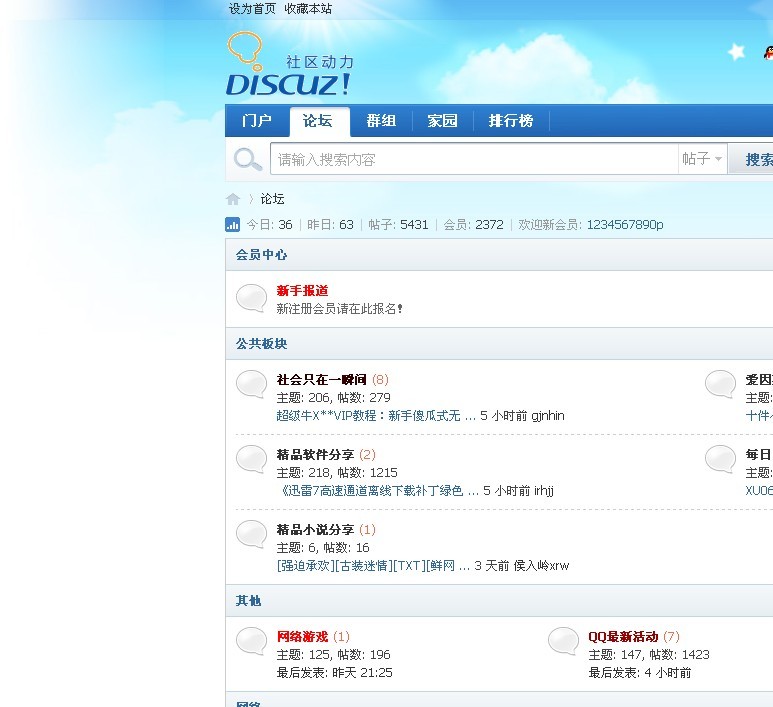This screenshot has width=773, height=707.
Task: Click the magnifier search icon
Action: [x=247, y=159]
